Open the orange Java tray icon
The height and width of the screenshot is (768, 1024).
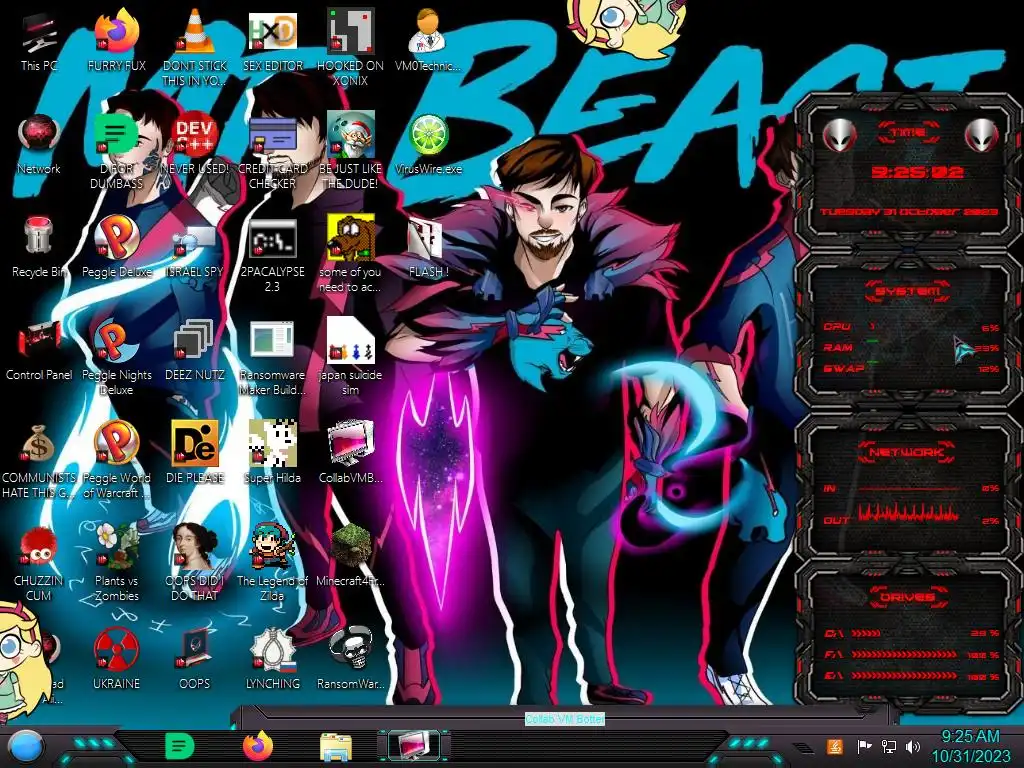tap(835, 746)
